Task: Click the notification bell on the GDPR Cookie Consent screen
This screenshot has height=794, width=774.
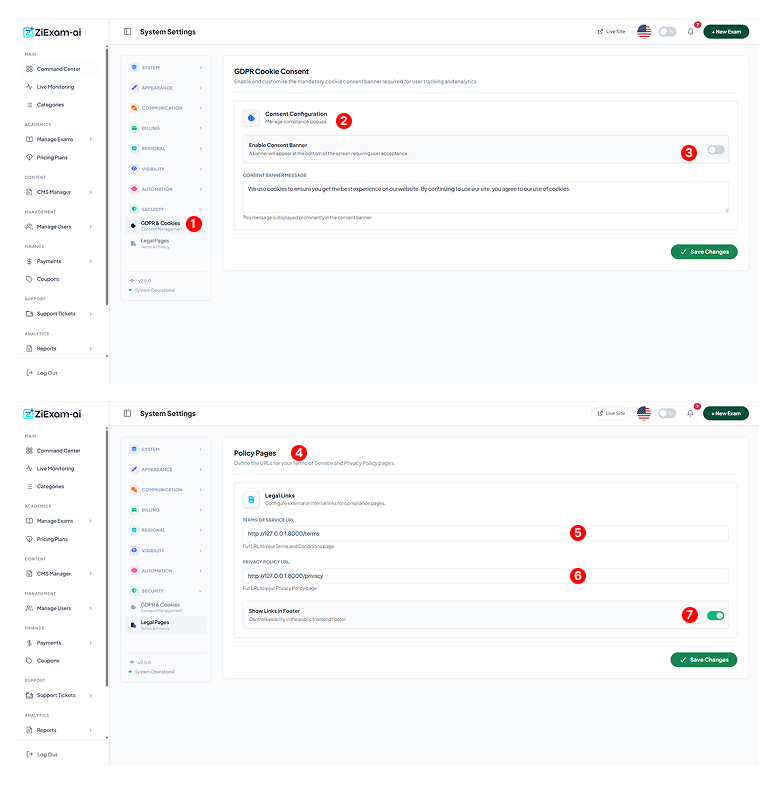Action: 690,32
